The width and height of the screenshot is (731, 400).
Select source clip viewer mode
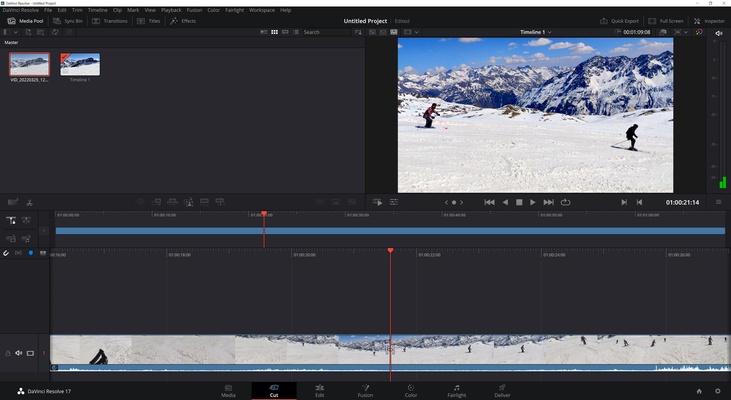pos(372,32)
